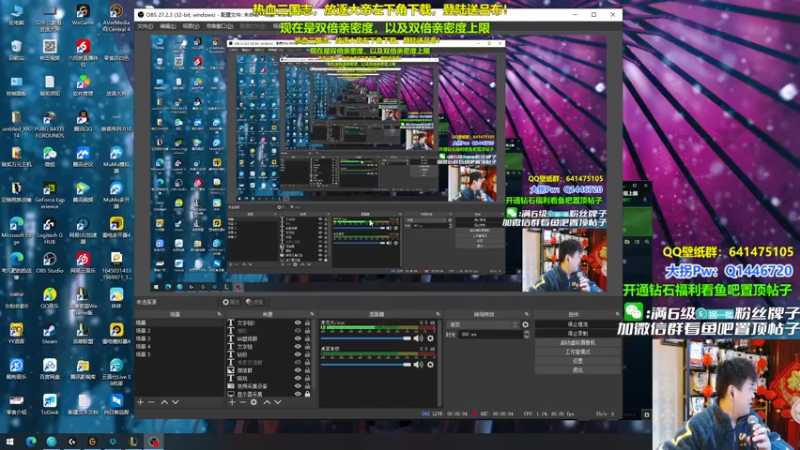Remove the selected source with minus icon
The height and width of the screenshot is (450, 800).
pyautogui.click(x=243, y=402)
